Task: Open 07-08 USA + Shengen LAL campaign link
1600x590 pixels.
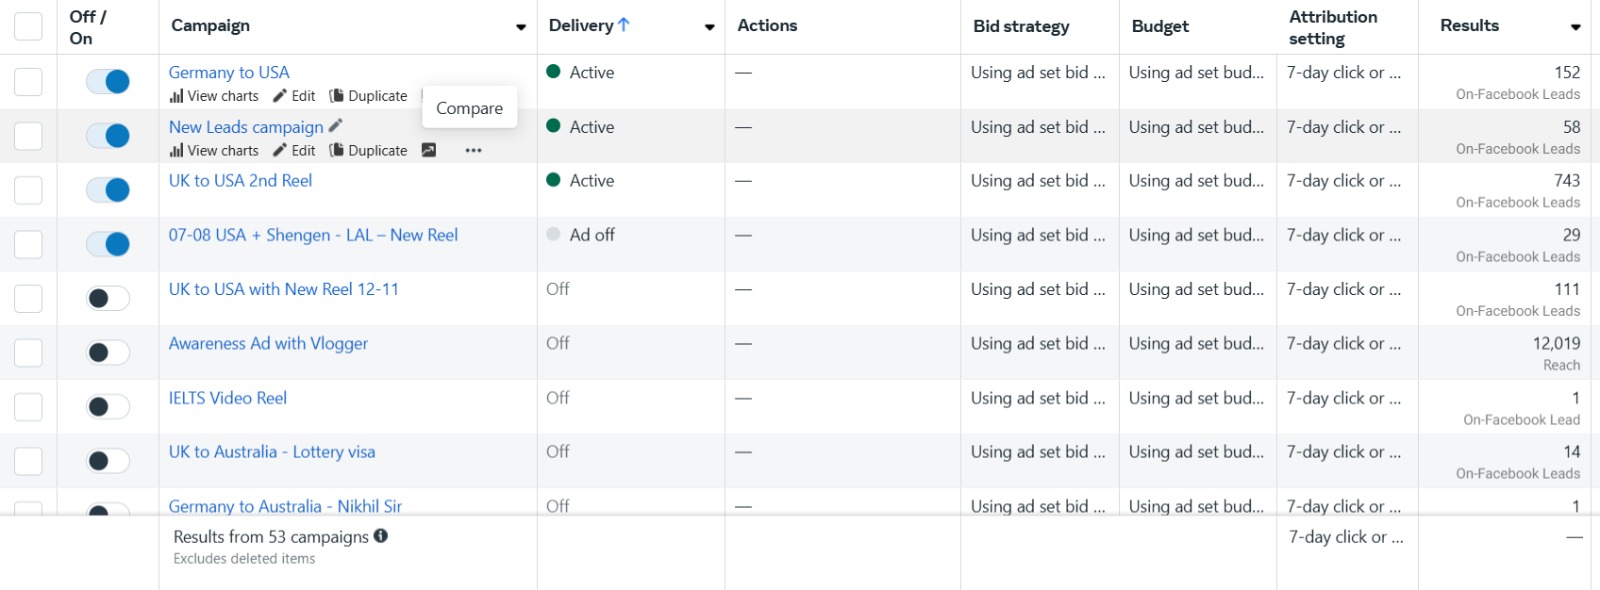Action: (x=313, y=235)
